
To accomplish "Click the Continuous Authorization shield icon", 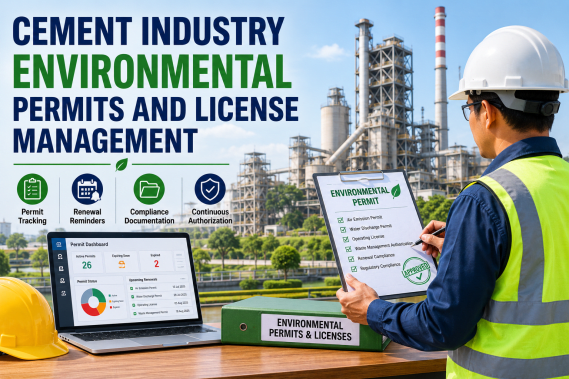I will [210, 189].
